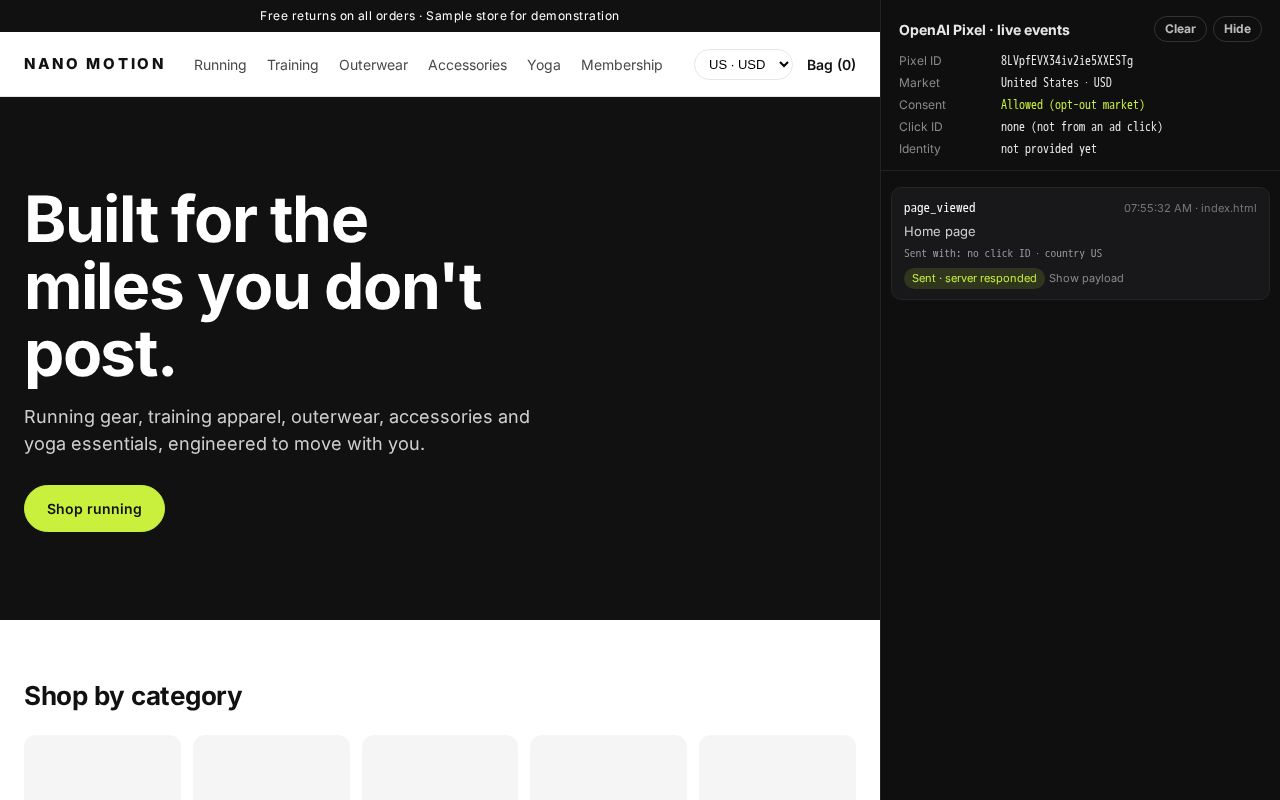Click the 'Home page' event description
Image resolution: width=1280 pixels, height=800 pixels.
940,231
